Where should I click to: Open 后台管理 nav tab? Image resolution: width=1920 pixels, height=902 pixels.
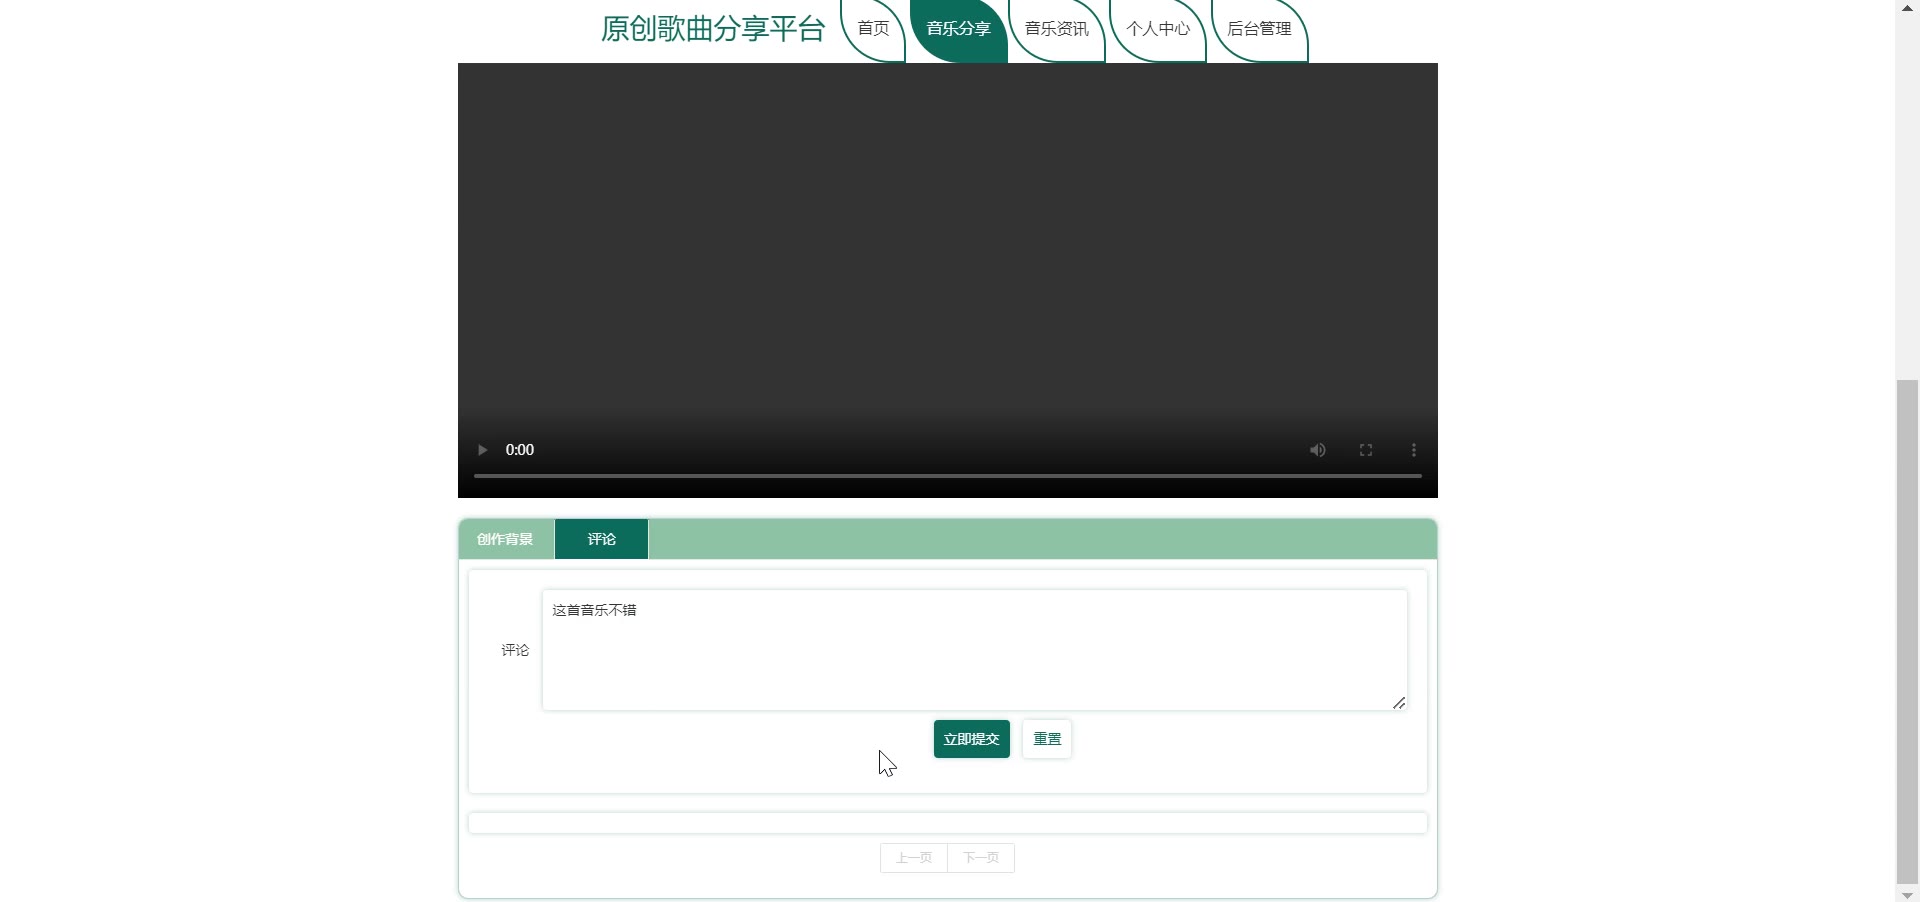(x=1259, y=30)
